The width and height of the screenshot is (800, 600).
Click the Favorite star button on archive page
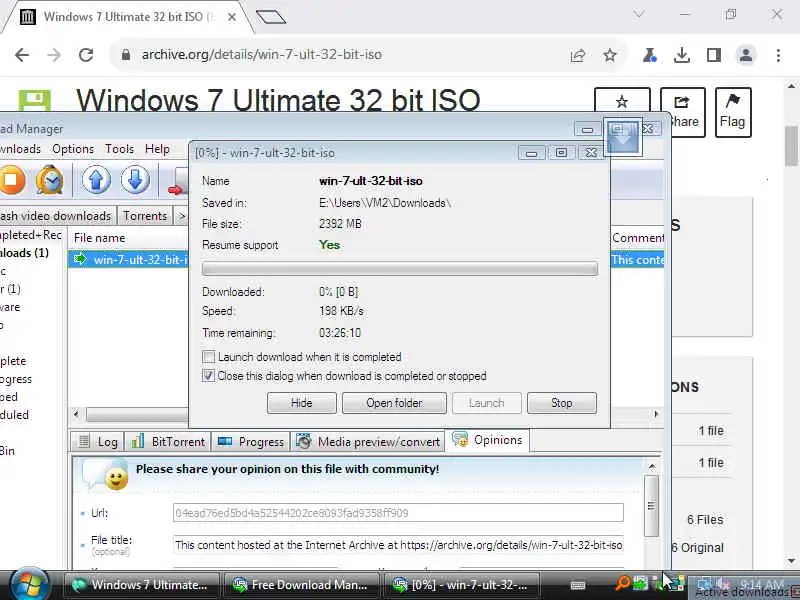[x=622, y=102]
